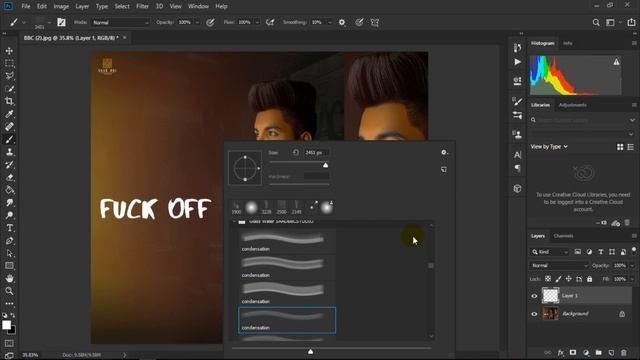Toggle pressure for opacity button
The width and height of the screenshot is (640, 360).
pos(210,22)
